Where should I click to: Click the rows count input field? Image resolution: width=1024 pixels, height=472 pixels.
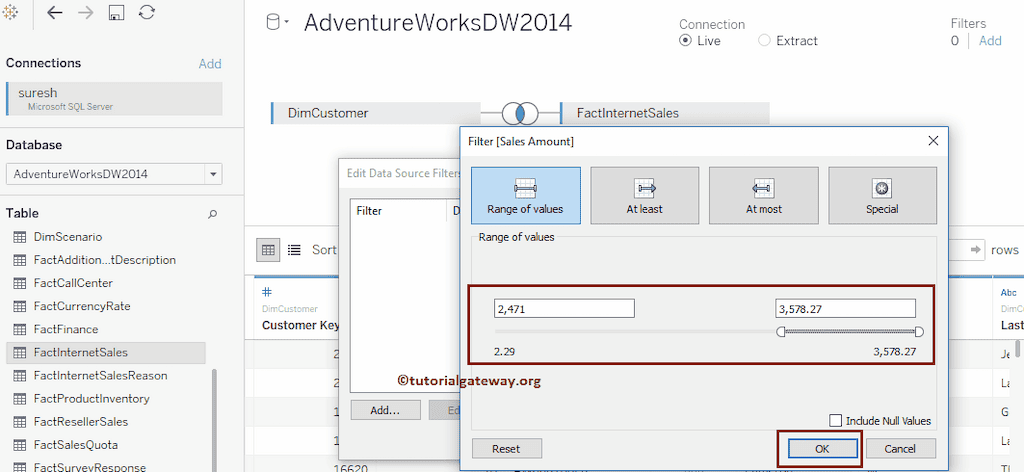click(965, 249)
